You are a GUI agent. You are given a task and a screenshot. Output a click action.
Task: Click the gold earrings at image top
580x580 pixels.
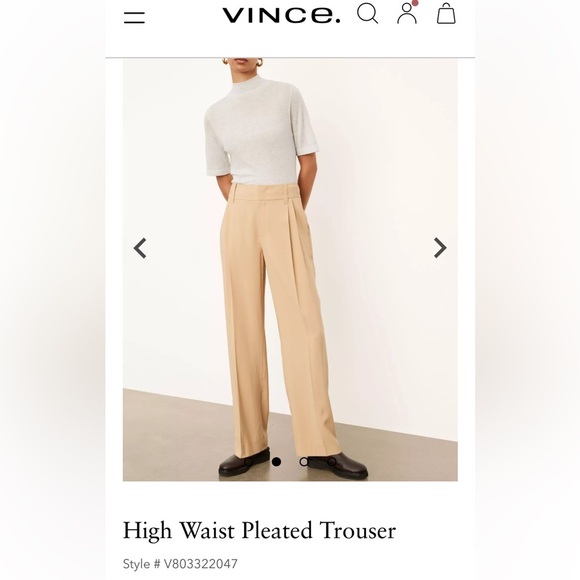coord(226,61)
